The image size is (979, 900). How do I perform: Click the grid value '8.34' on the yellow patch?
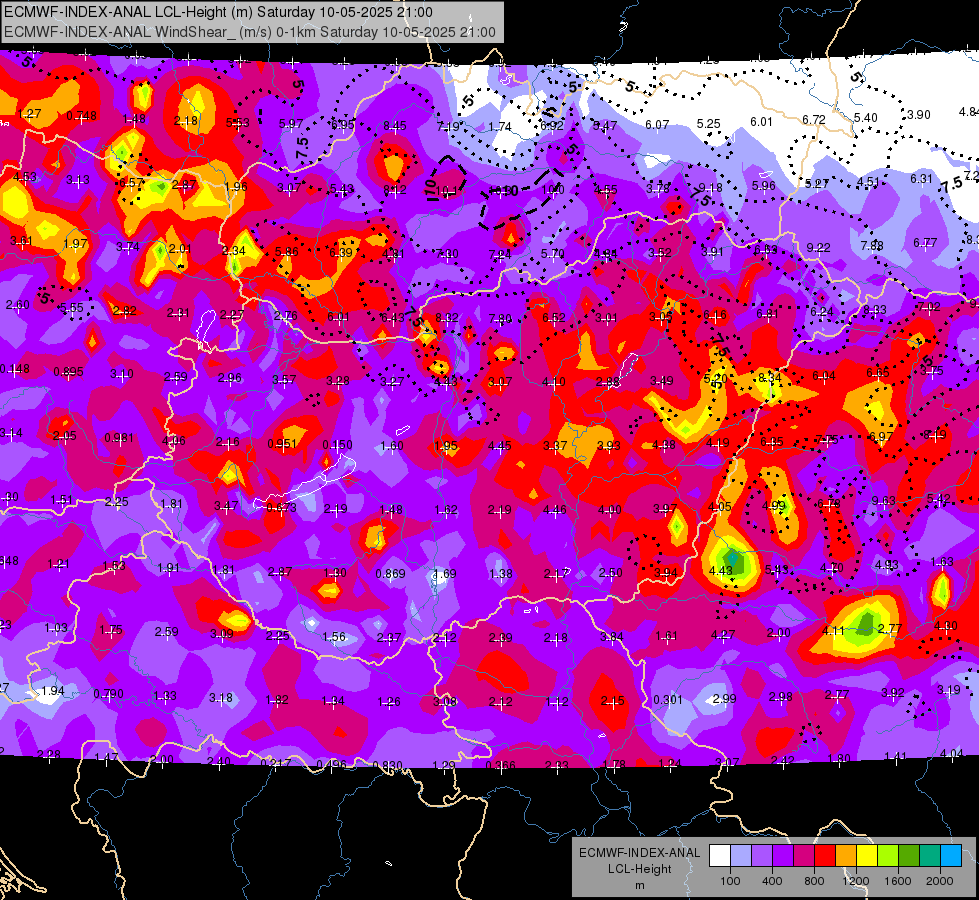(769, 377)
